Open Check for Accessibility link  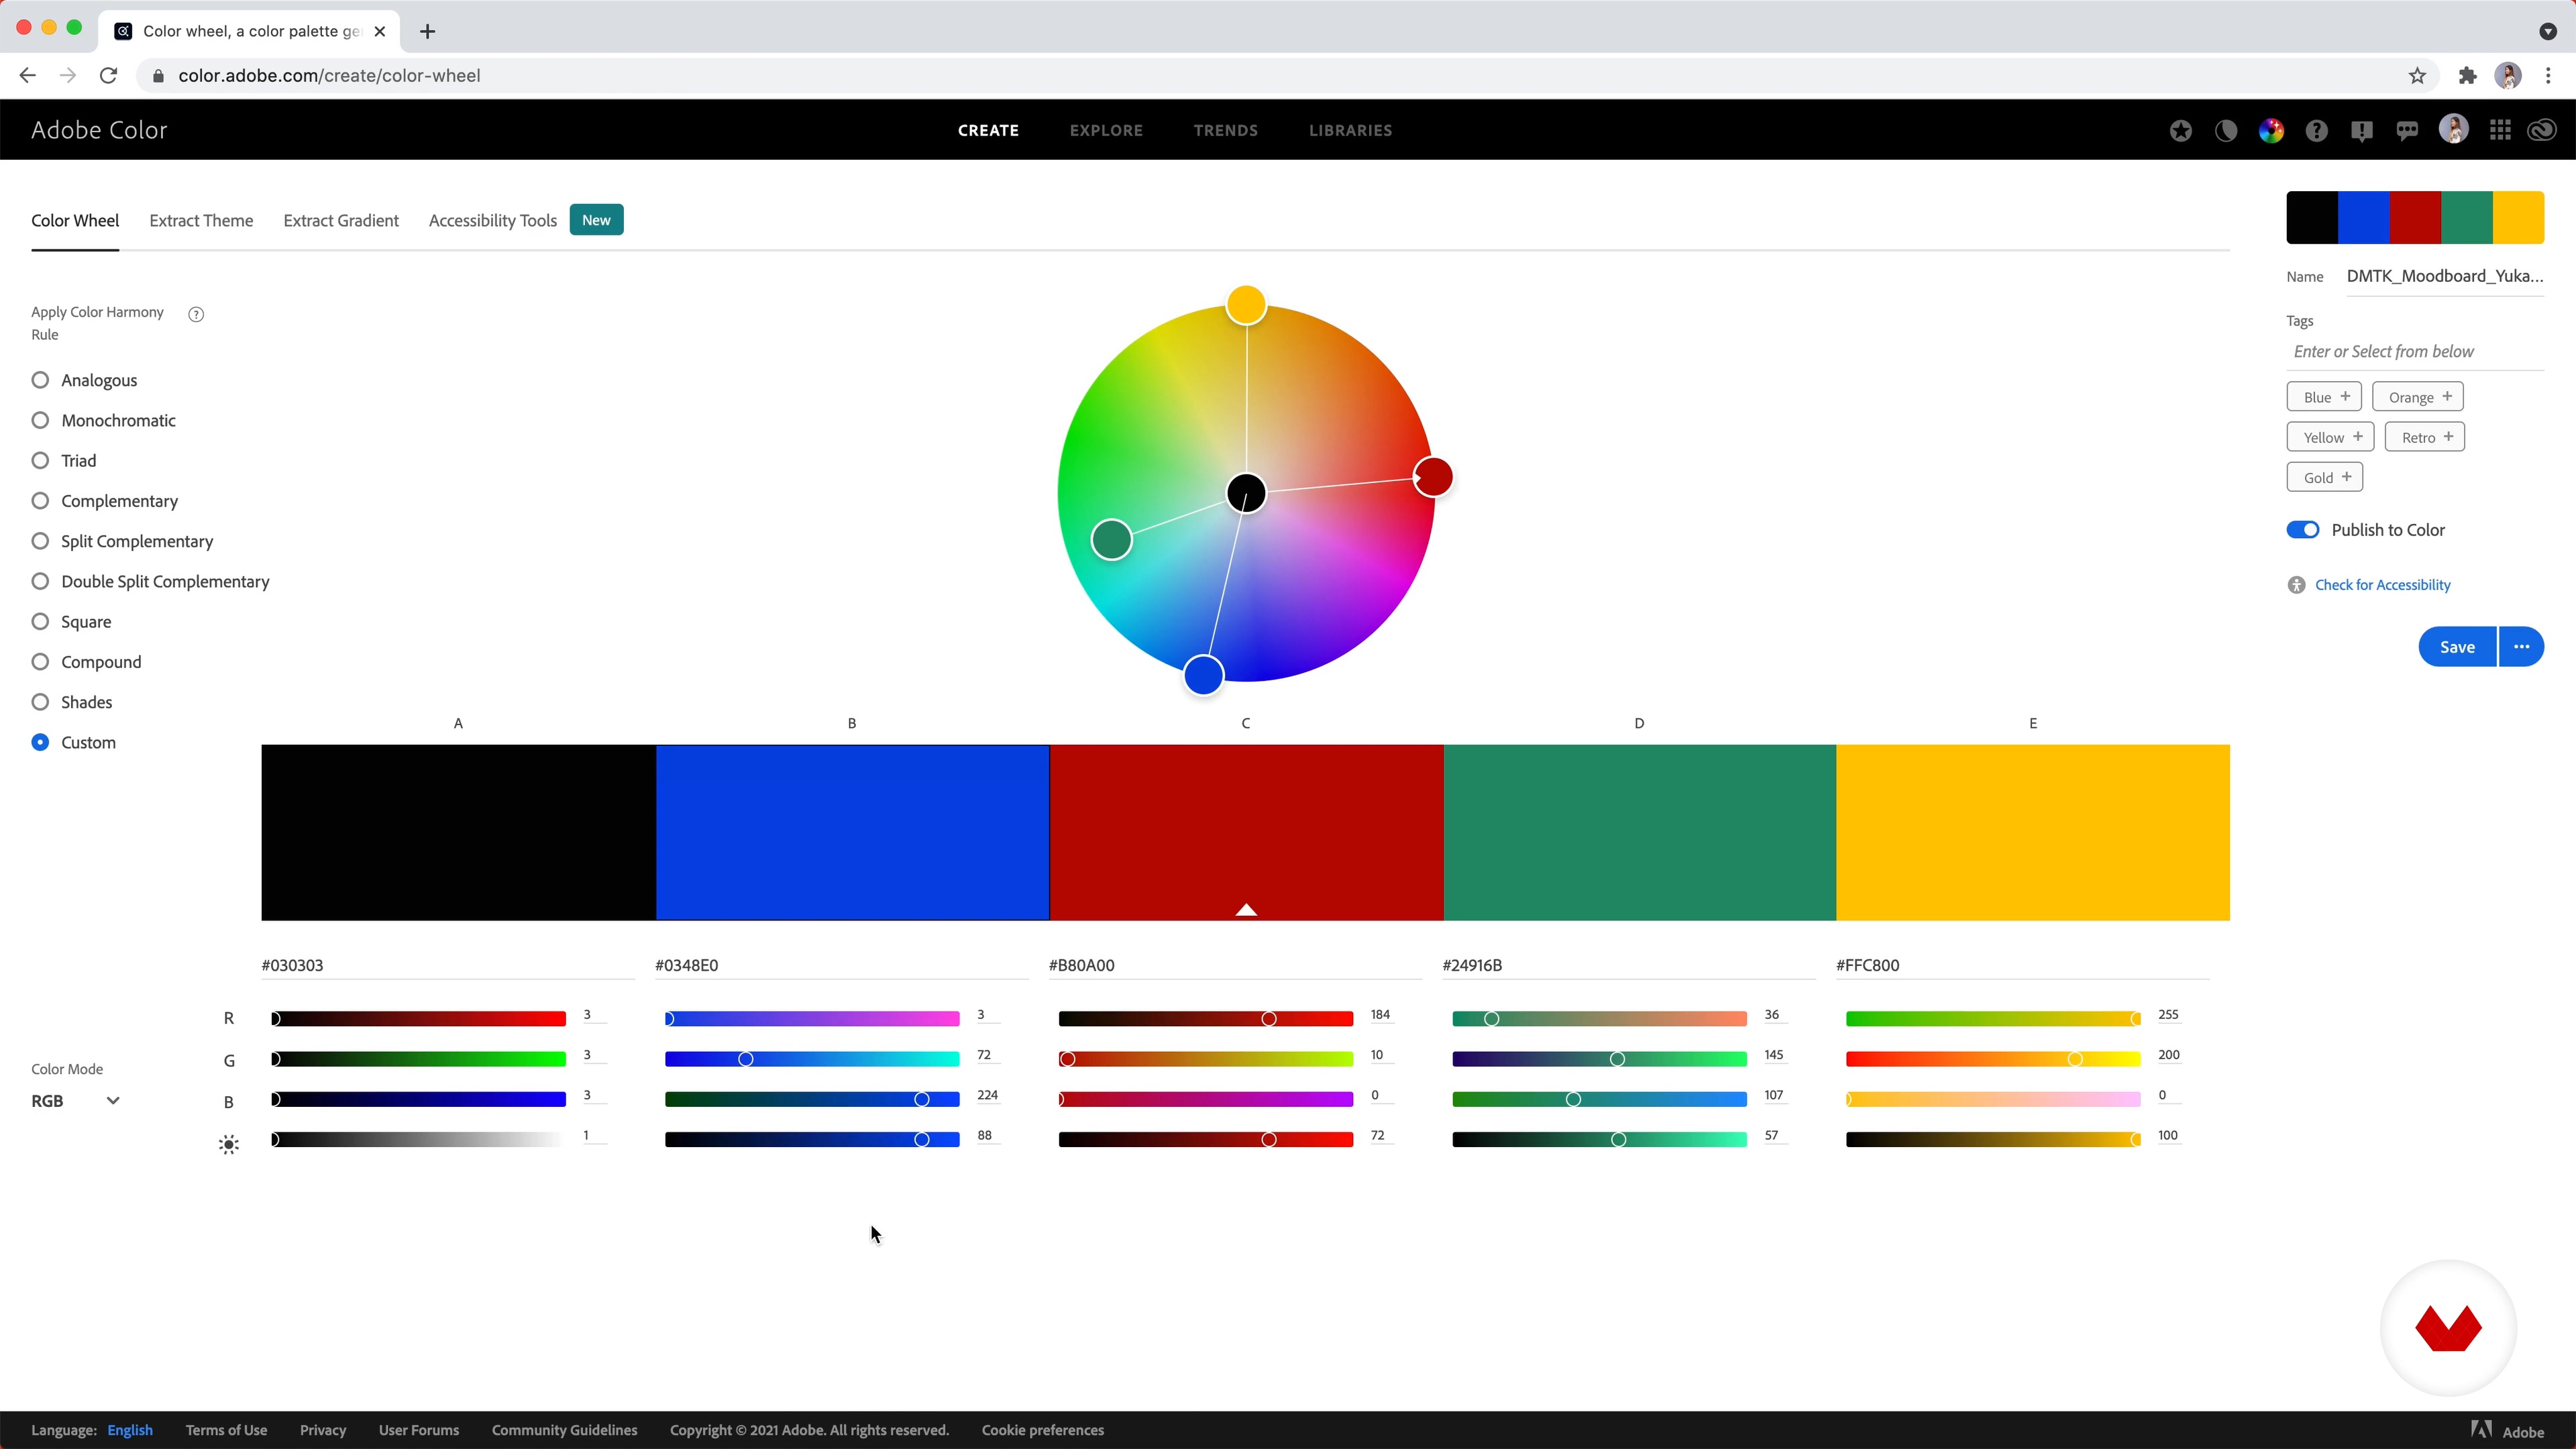pos(2382,585)
